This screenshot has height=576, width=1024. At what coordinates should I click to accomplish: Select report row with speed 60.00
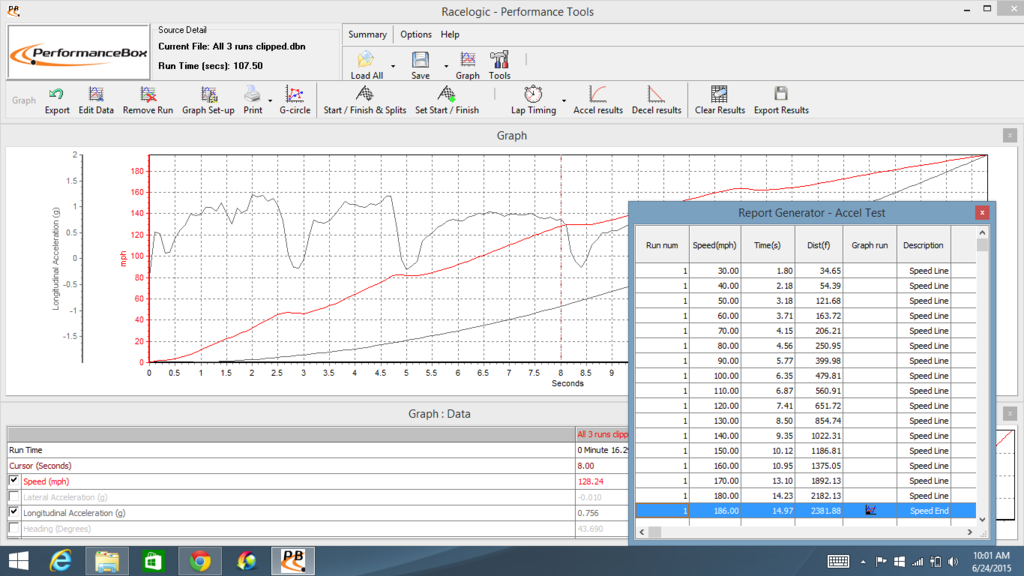tap(806, 315)
